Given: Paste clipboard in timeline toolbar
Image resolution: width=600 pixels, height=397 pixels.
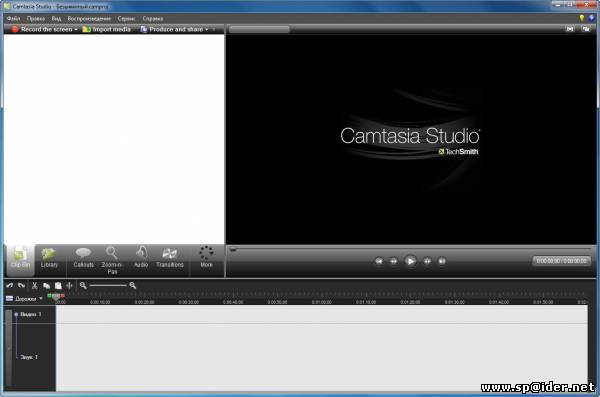Looking at the screenshot, I should tap(58, 286).
